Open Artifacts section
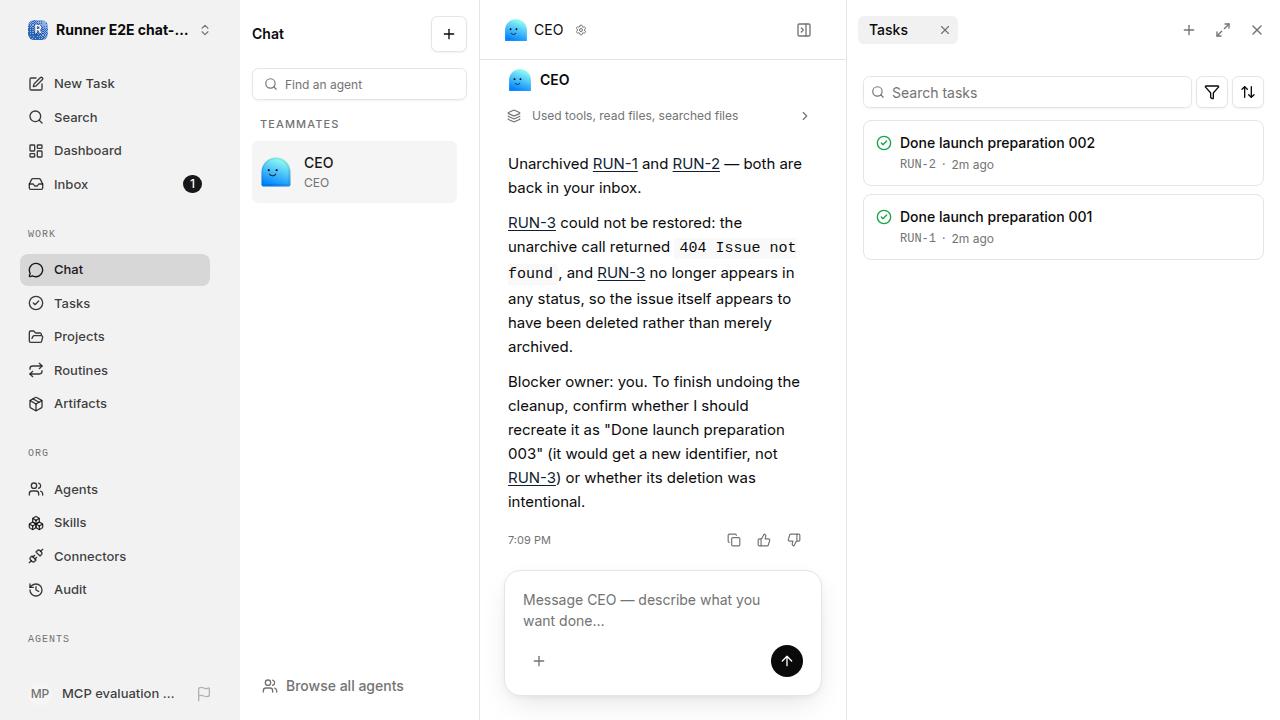The image size is (1280, 720). [115, 404]
